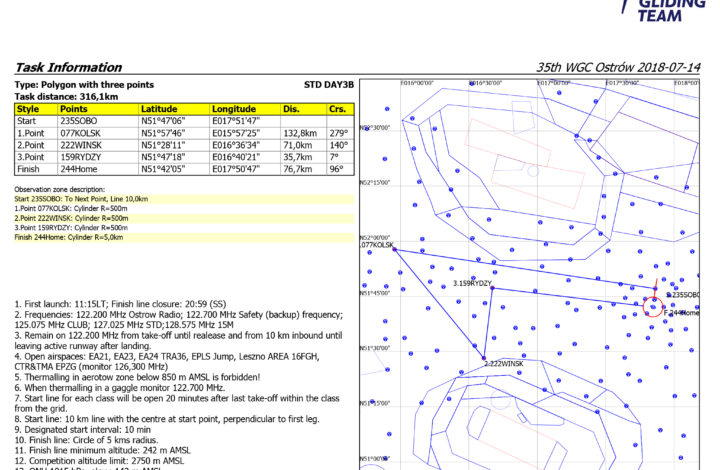Select the 077KOLSK cell in the Points column
The height and width of the screenshot is (470, 720).
[80, 132]
